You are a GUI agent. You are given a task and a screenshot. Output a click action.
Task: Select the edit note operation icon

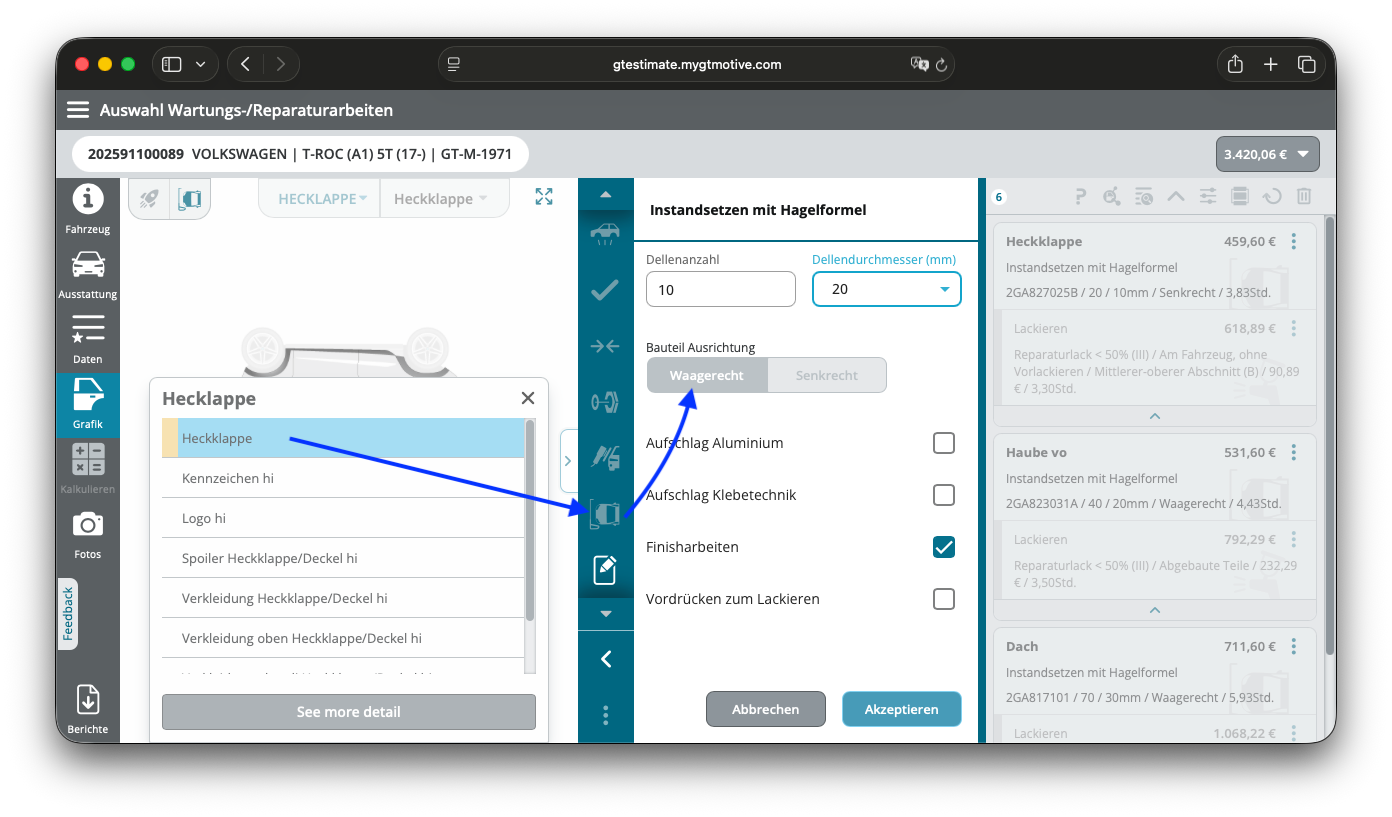[x=605, y=570]
